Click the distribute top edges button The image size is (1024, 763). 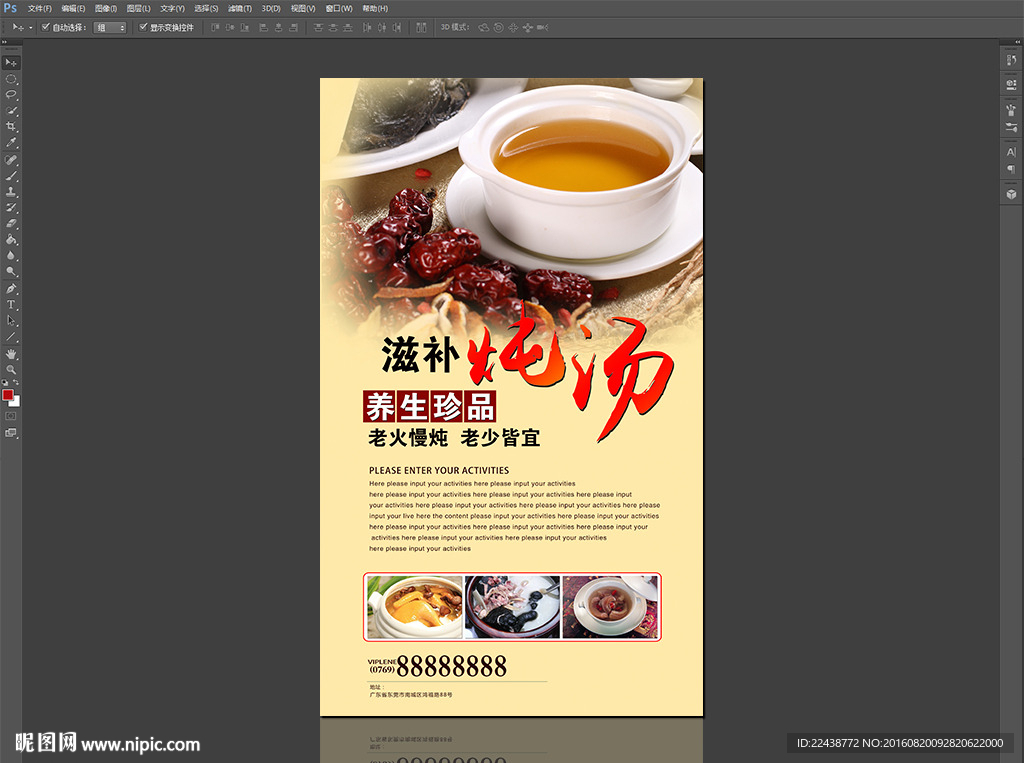click(318, 27)
